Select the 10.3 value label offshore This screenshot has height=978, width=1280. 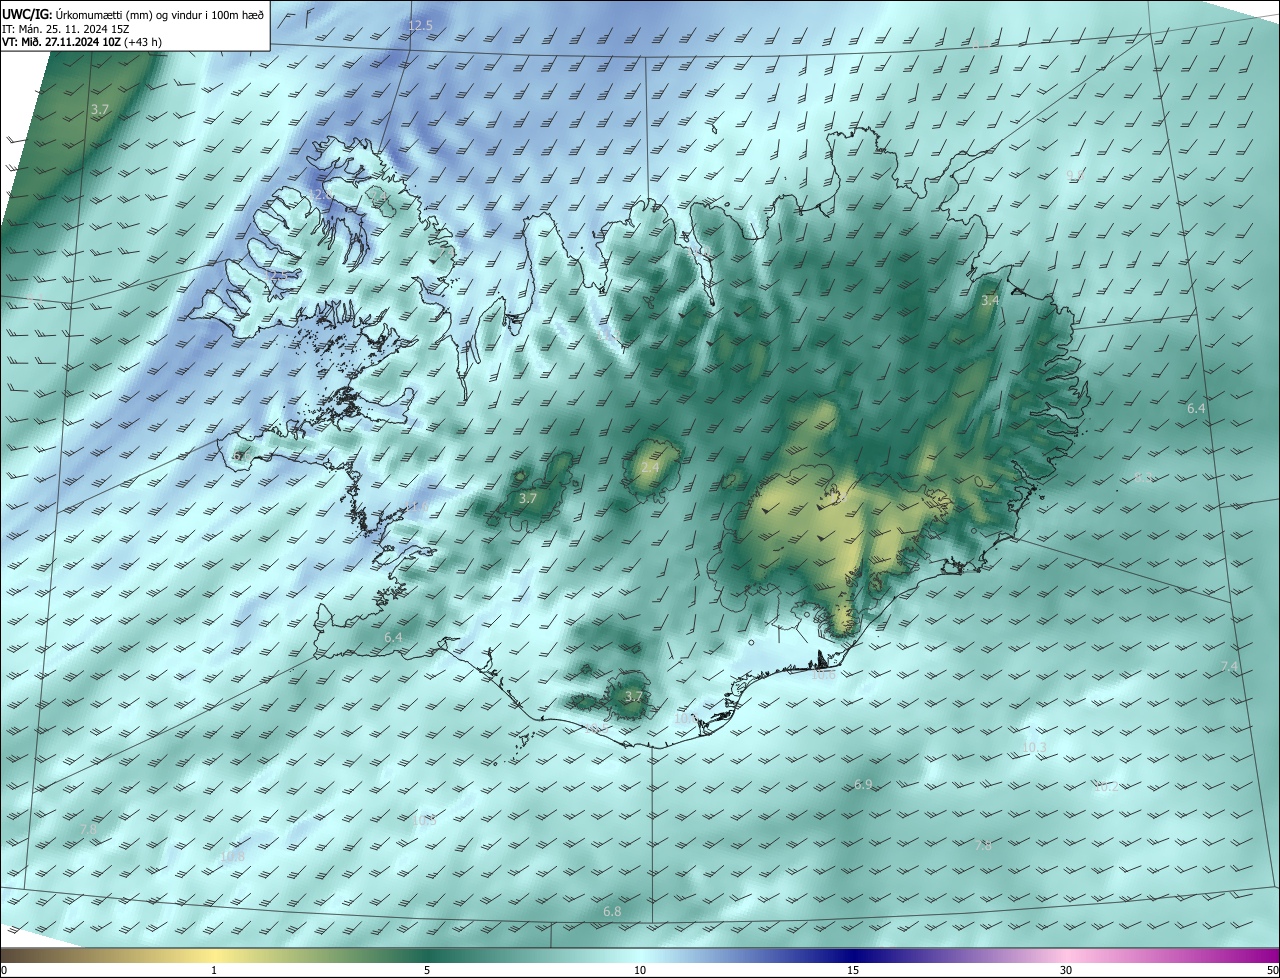(1034, 747)
